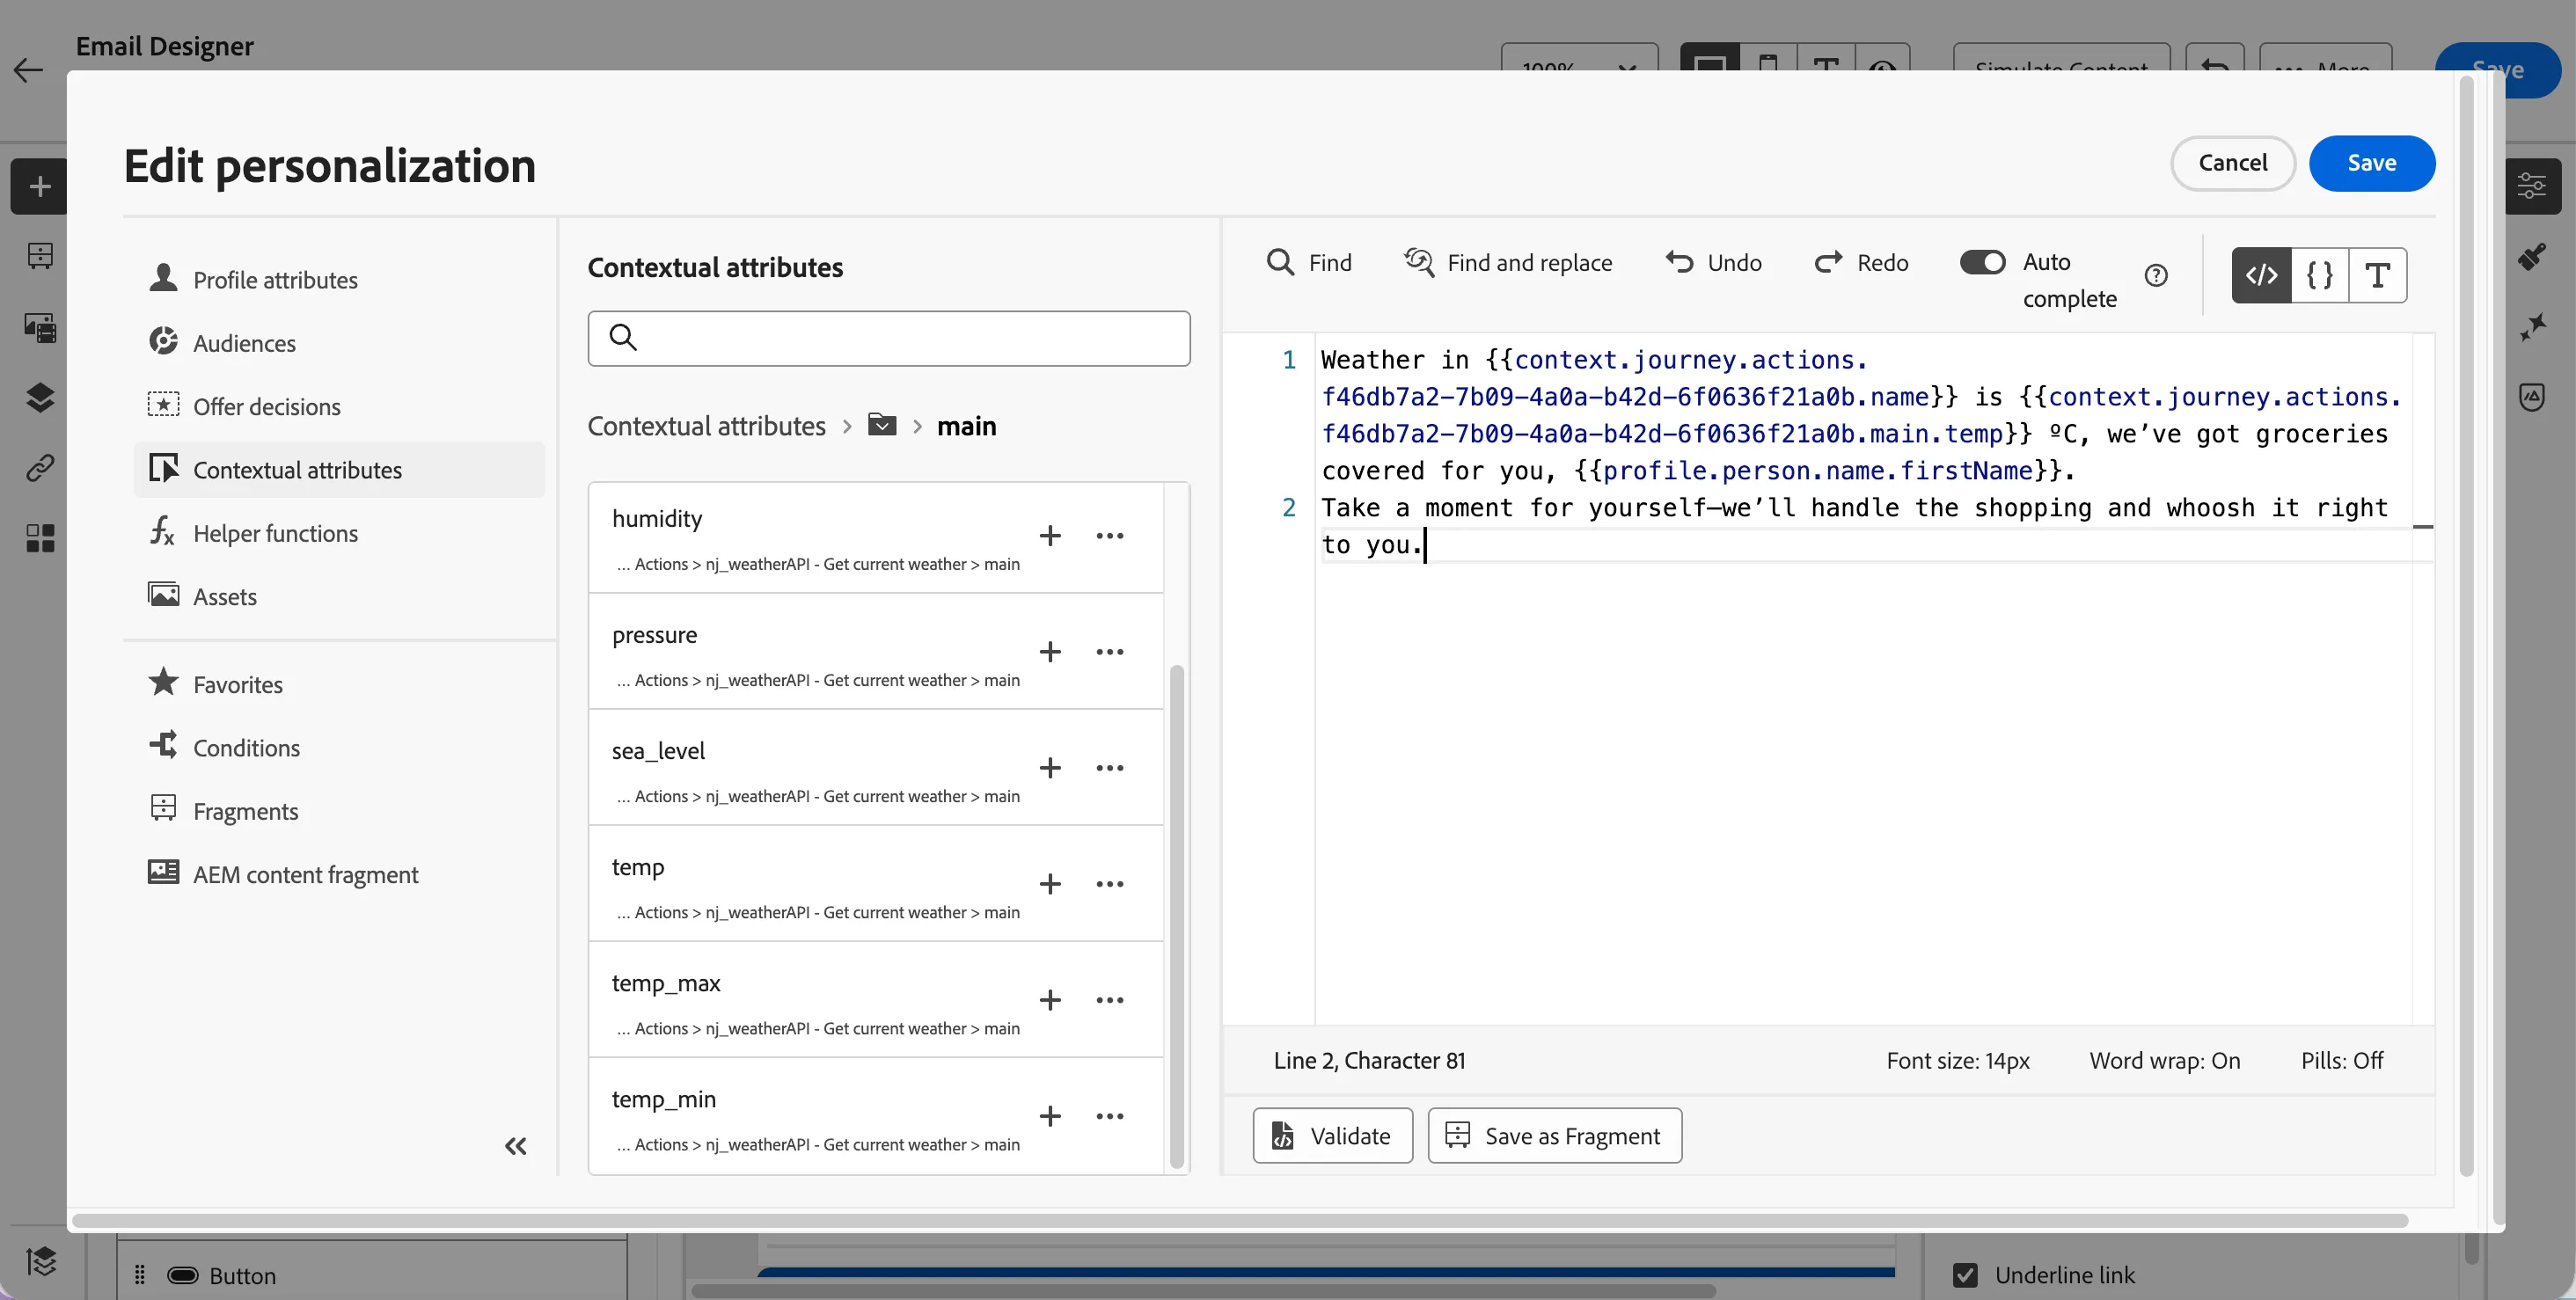Click the contextual attributes search field

889,338
